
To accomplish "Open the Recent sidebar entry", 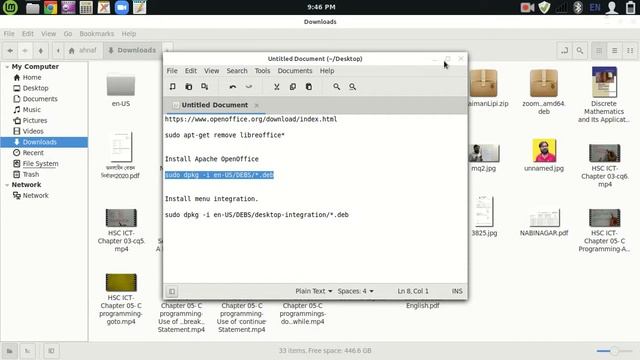I will pyautogui.click(x=33, y=153).
